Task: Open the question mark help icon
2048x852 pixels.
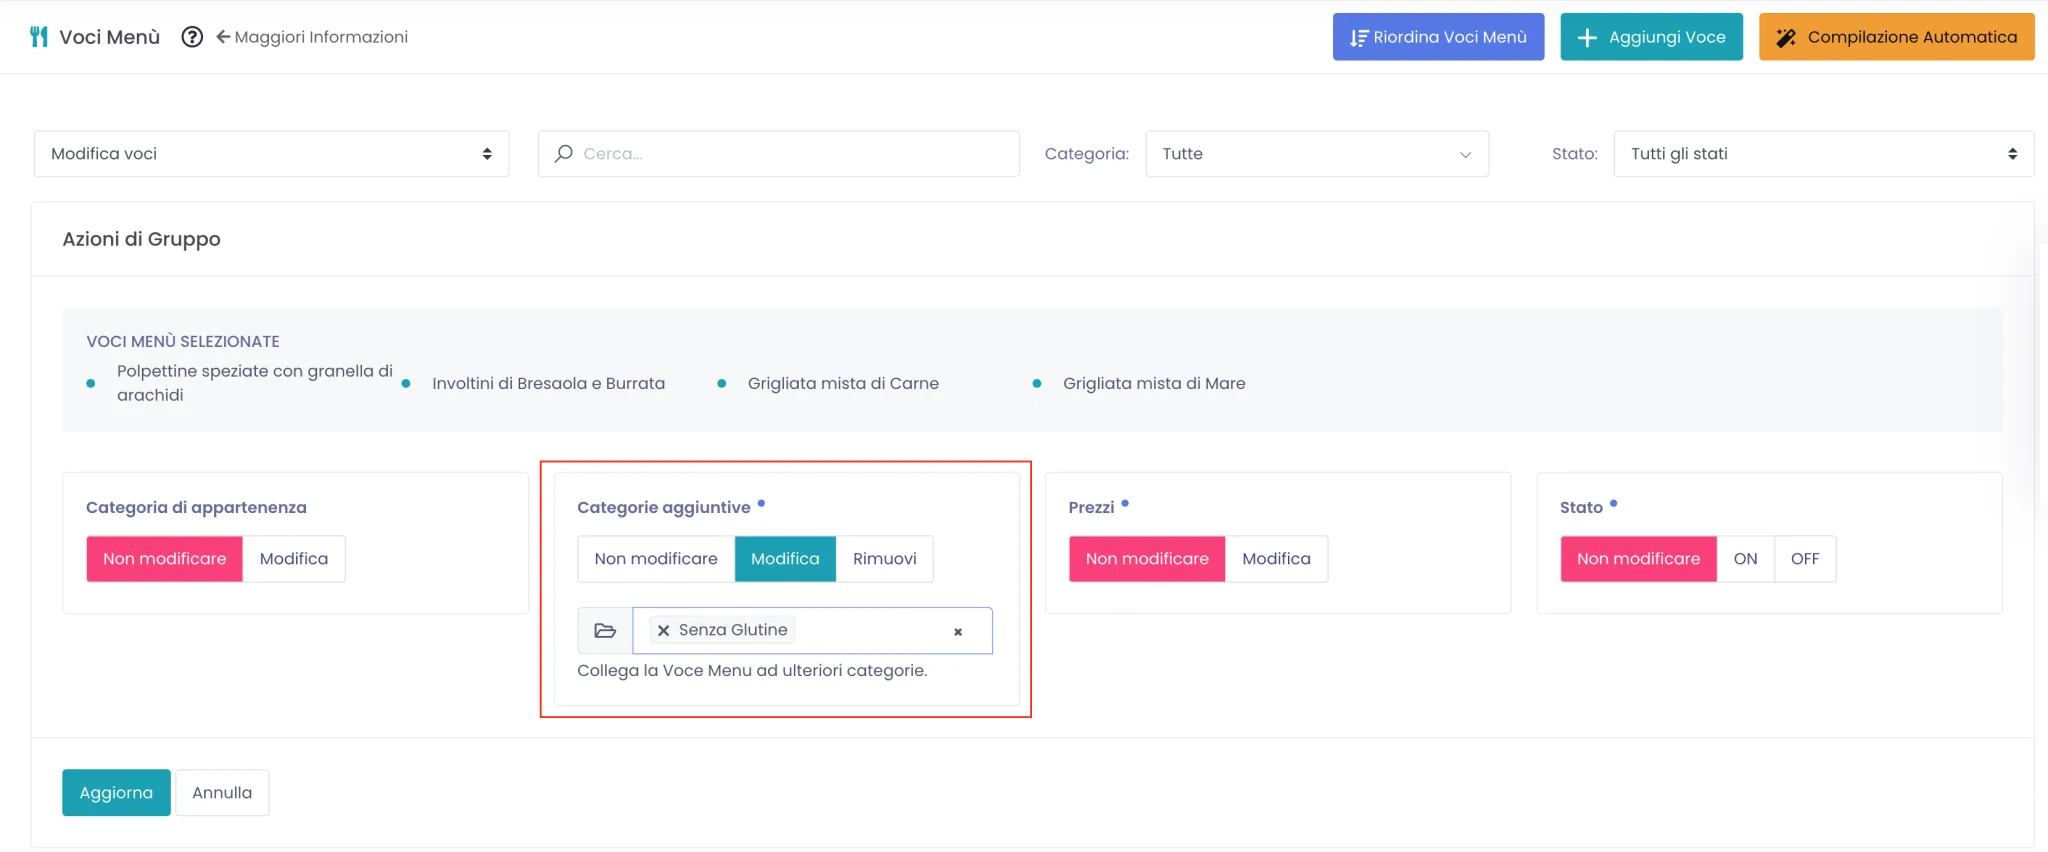Action: 192,37
